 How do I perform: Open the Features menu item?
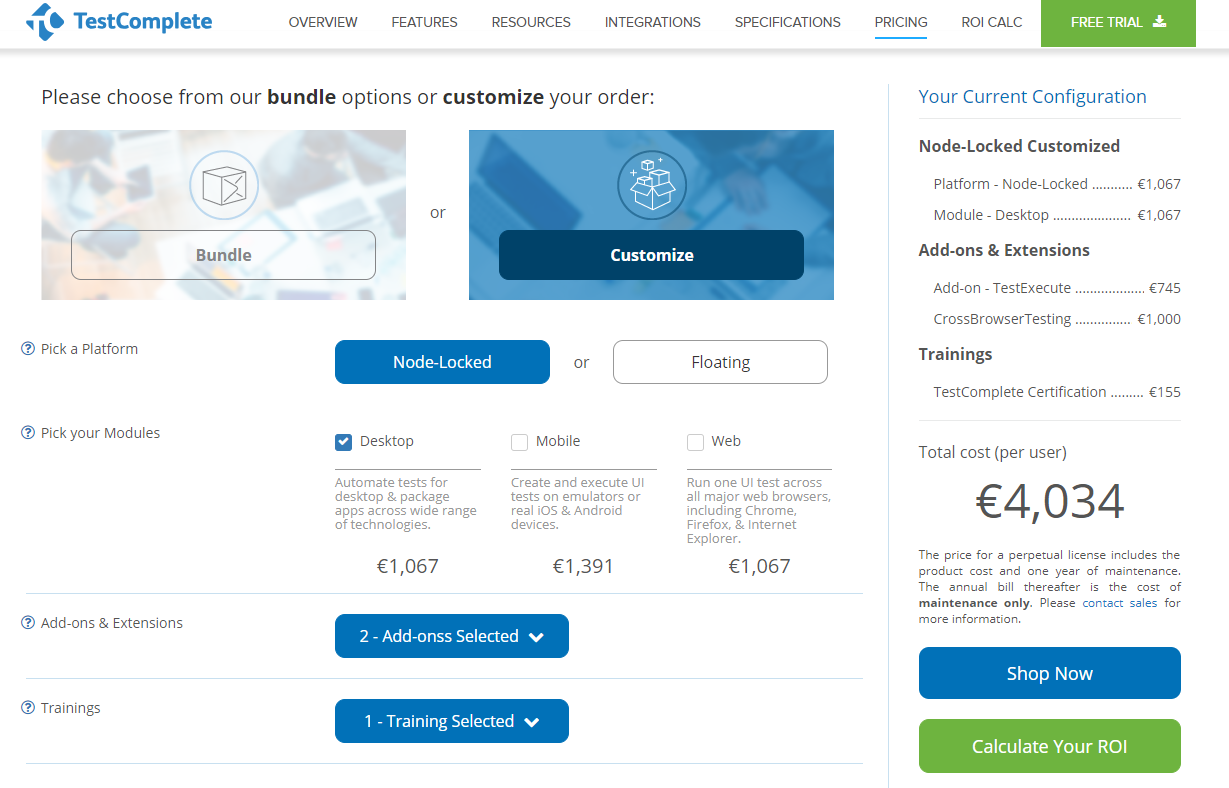point(424,22)
